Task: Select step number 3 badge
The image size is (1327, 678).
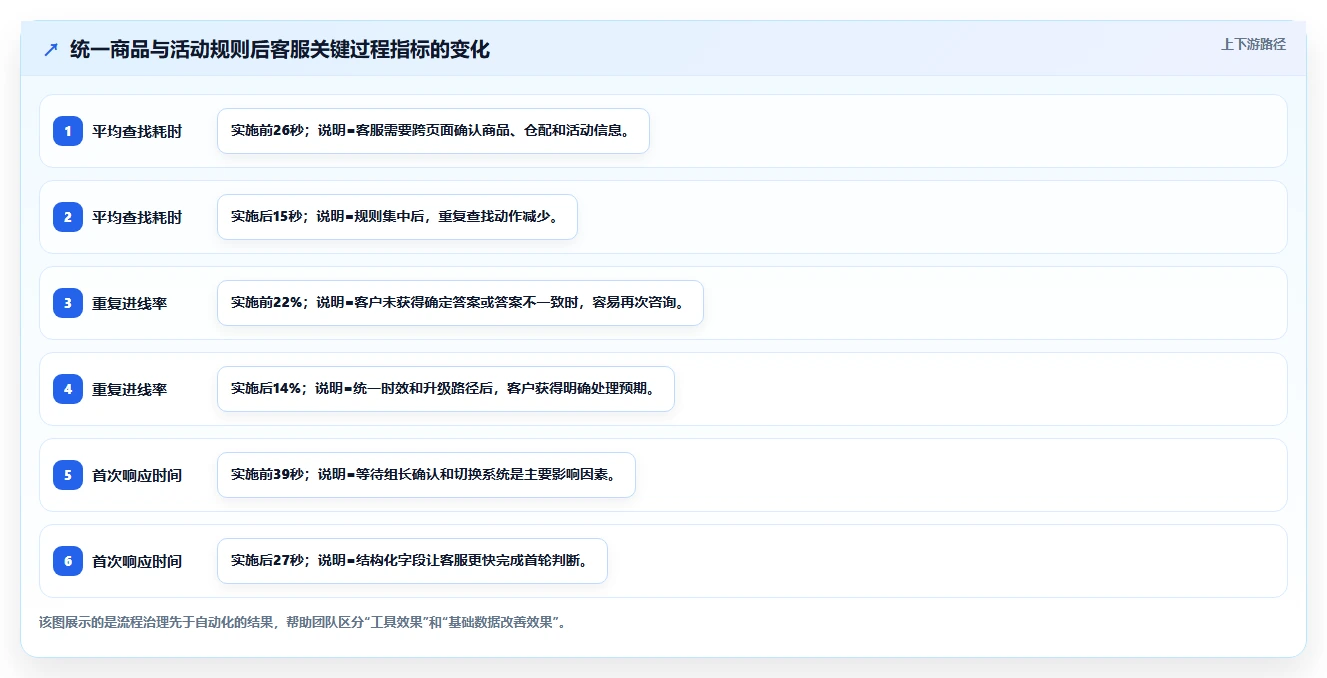Action: pos(68,303)
